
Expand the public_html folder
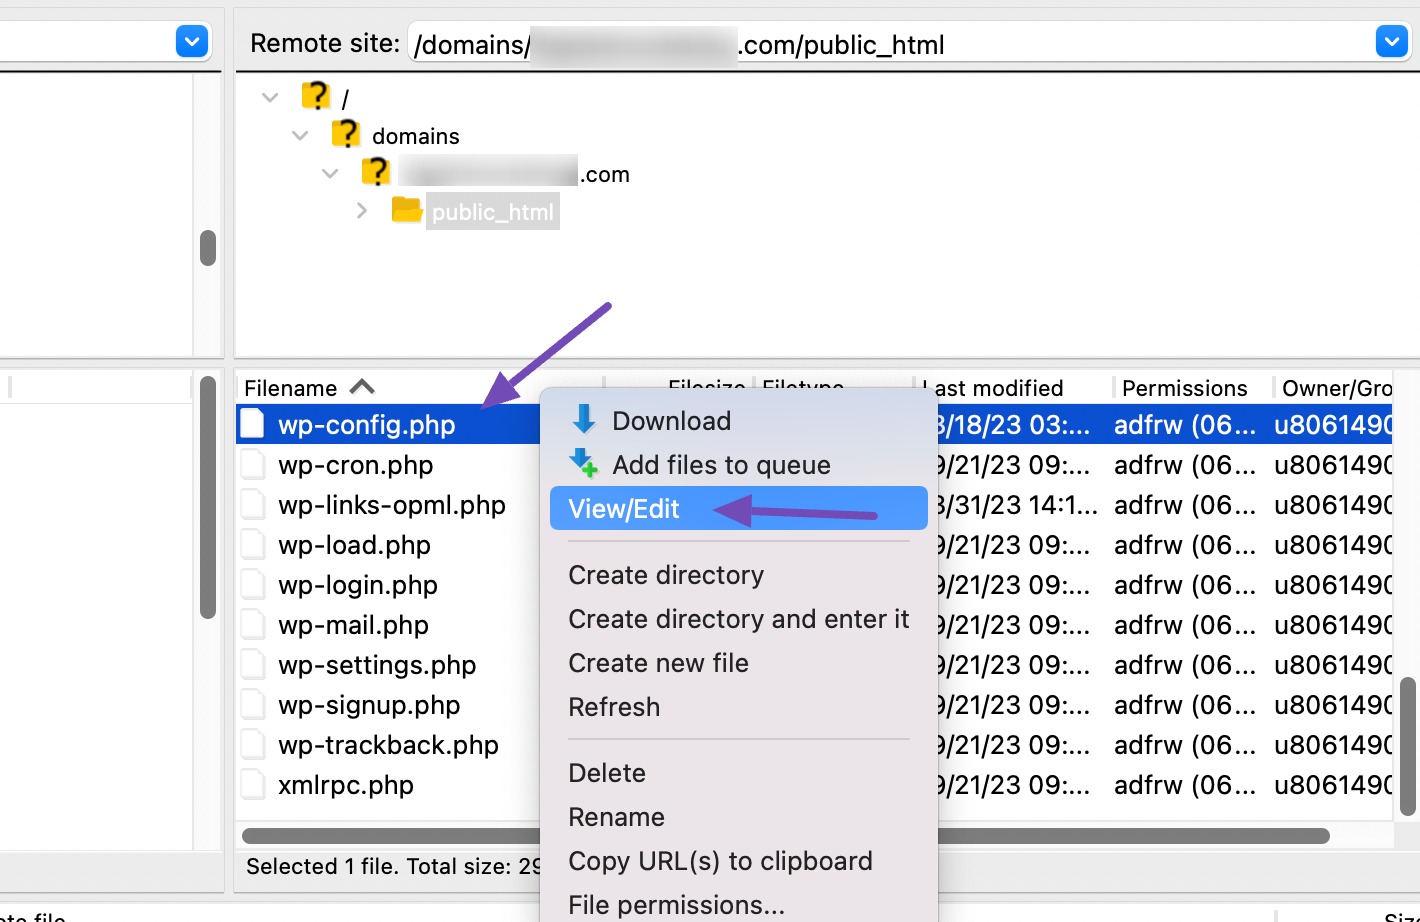click(362, 210)
